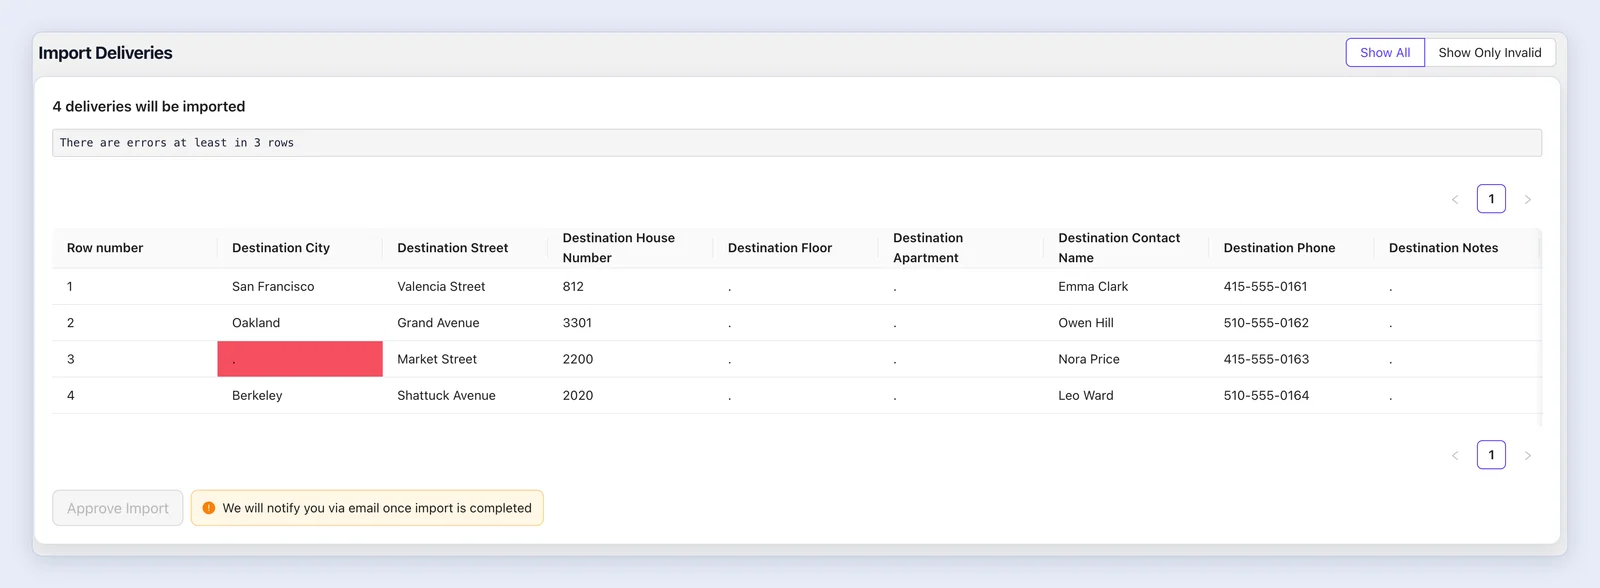Click the Approve Import button
This screenshot has height=588, width=1600.
118,508
